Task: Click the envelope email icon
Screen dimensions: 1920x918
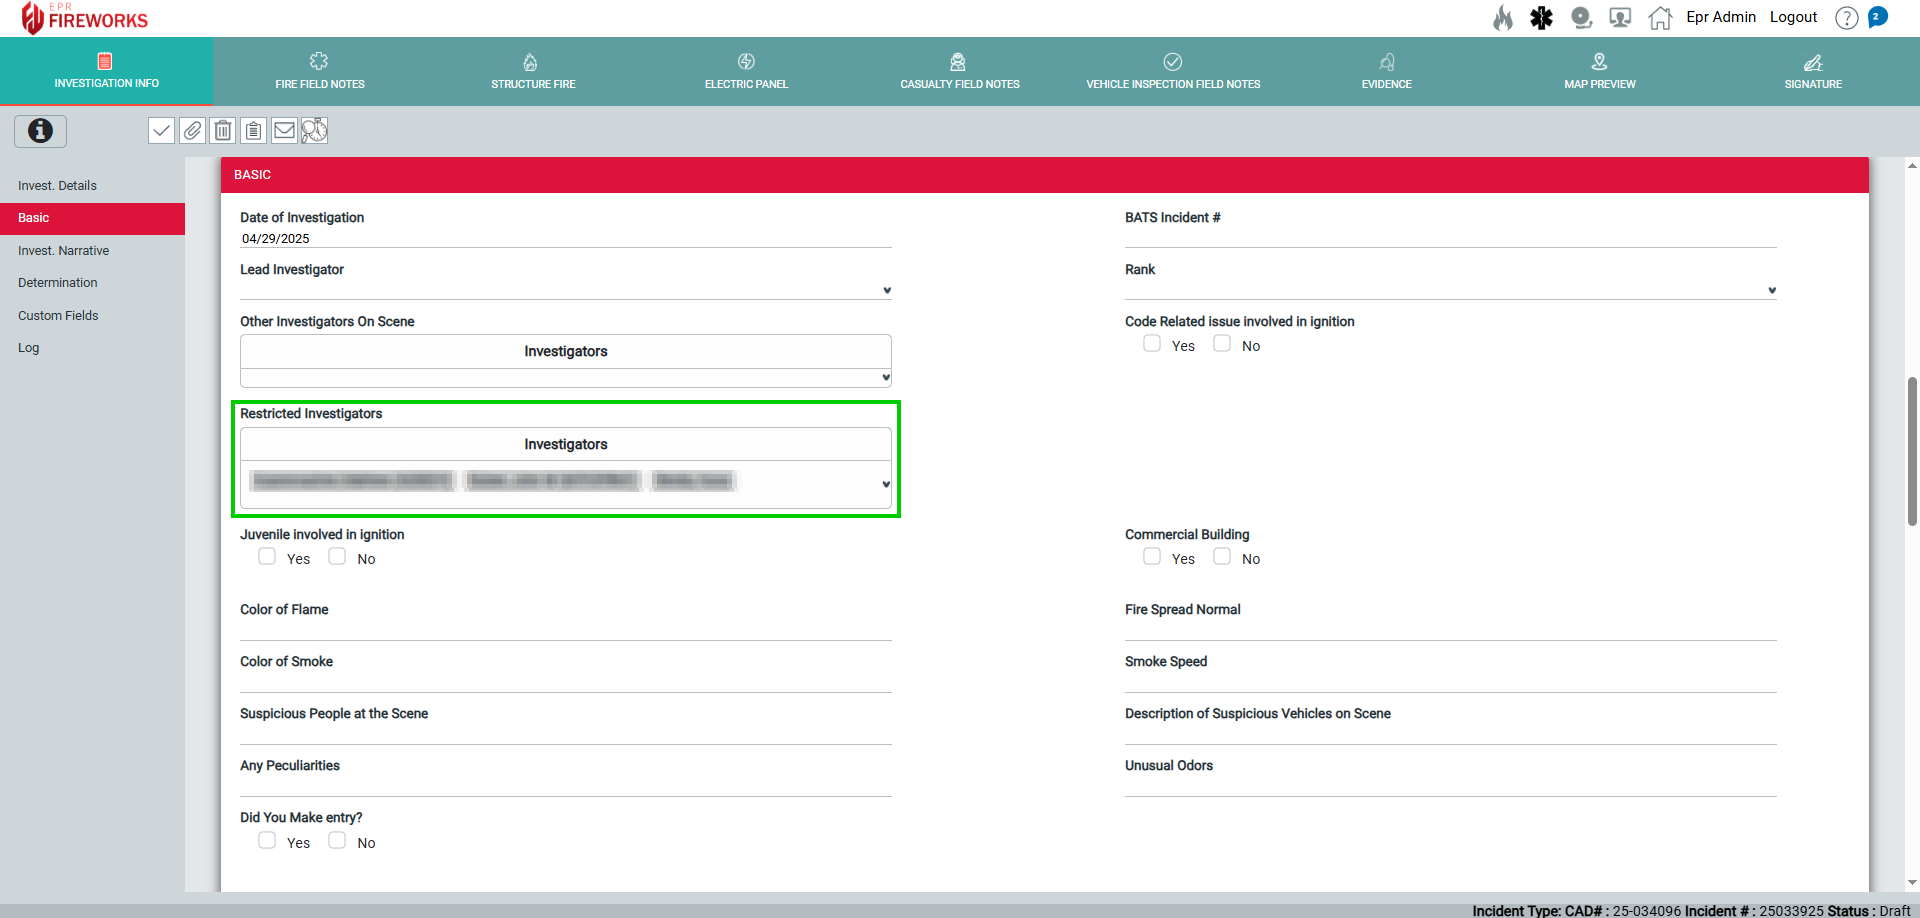Action: [284, 131]
